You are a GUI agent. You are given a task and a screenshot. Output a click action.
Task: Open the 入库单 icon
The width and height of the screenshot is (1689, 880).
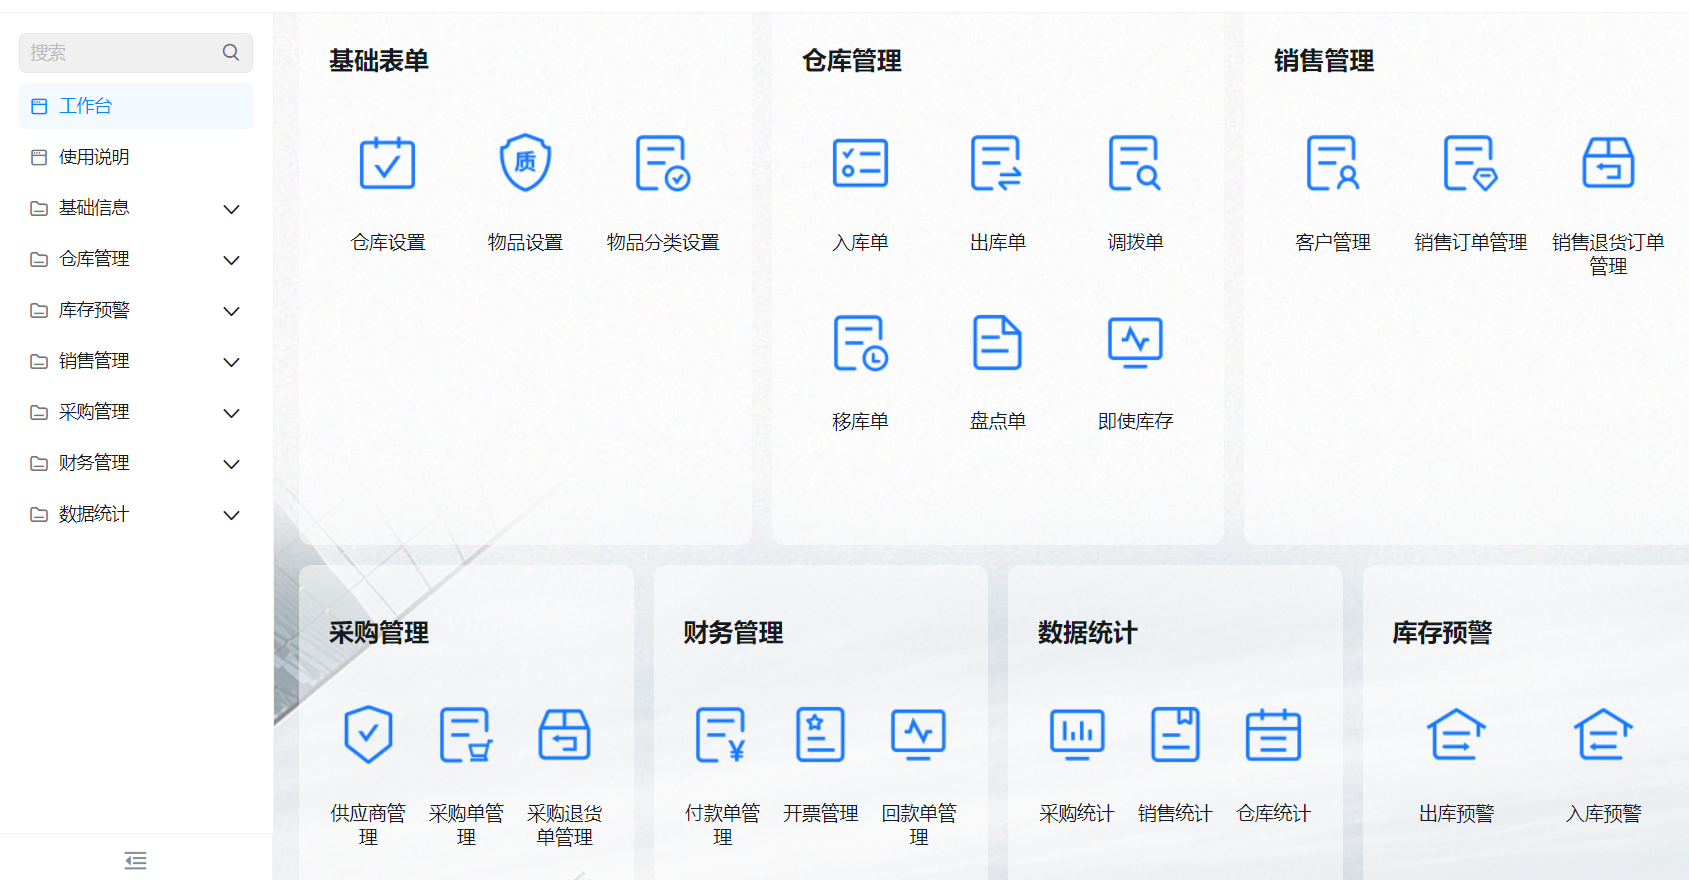[x=860, y=163]
